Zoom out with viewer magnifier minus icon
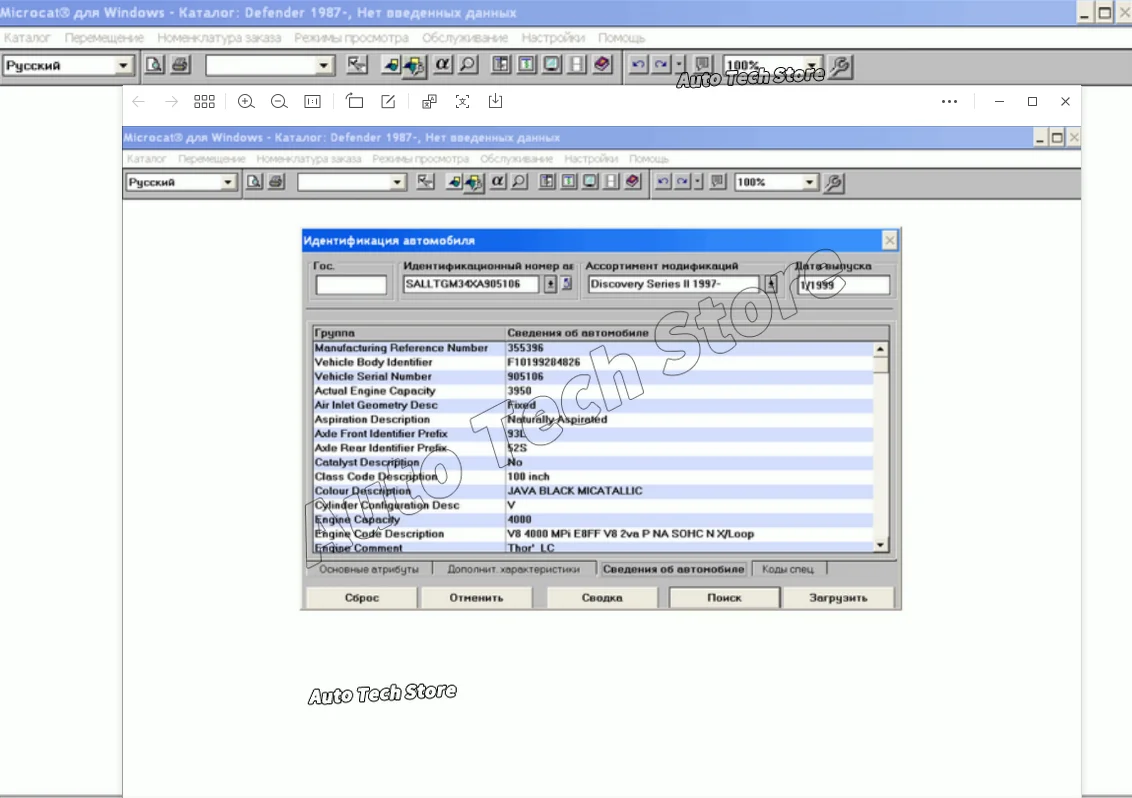The height and width of the screenshot is (798, 1132). tap(279, 102)
